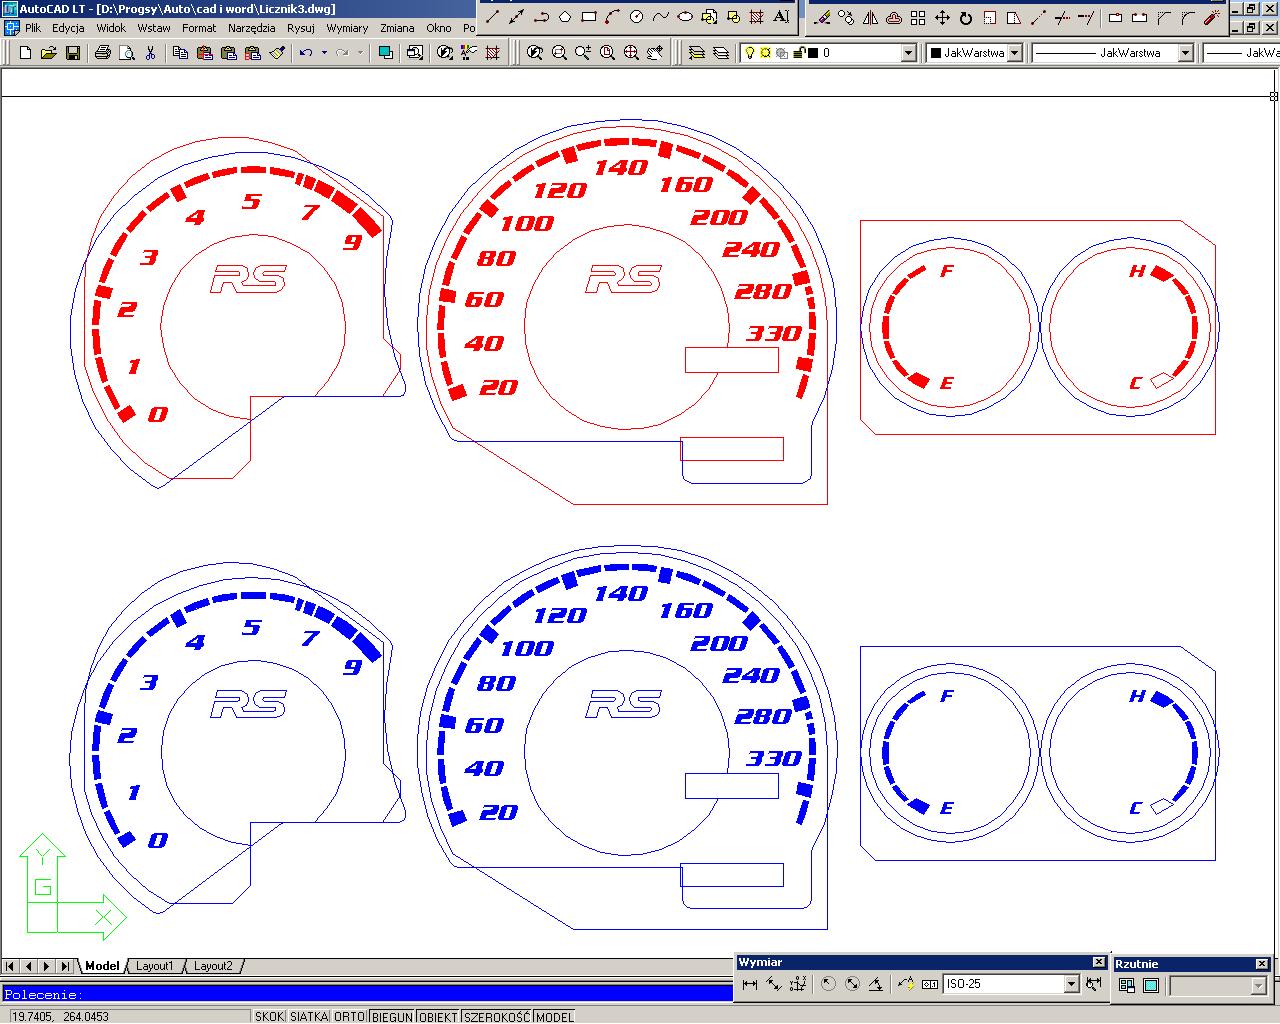Viewport: 1280px width, 1024px height.
Task: Select the Polygon tool in the Draw toolbar
Action: coord(565,17)
